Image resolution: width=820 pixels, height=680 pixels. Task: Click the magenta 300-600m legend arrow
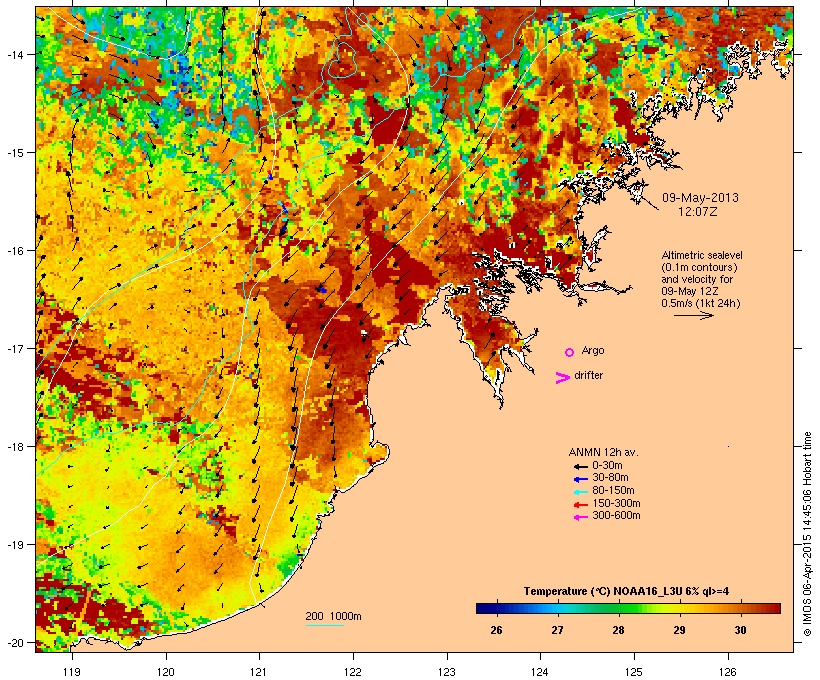point(580,517)
